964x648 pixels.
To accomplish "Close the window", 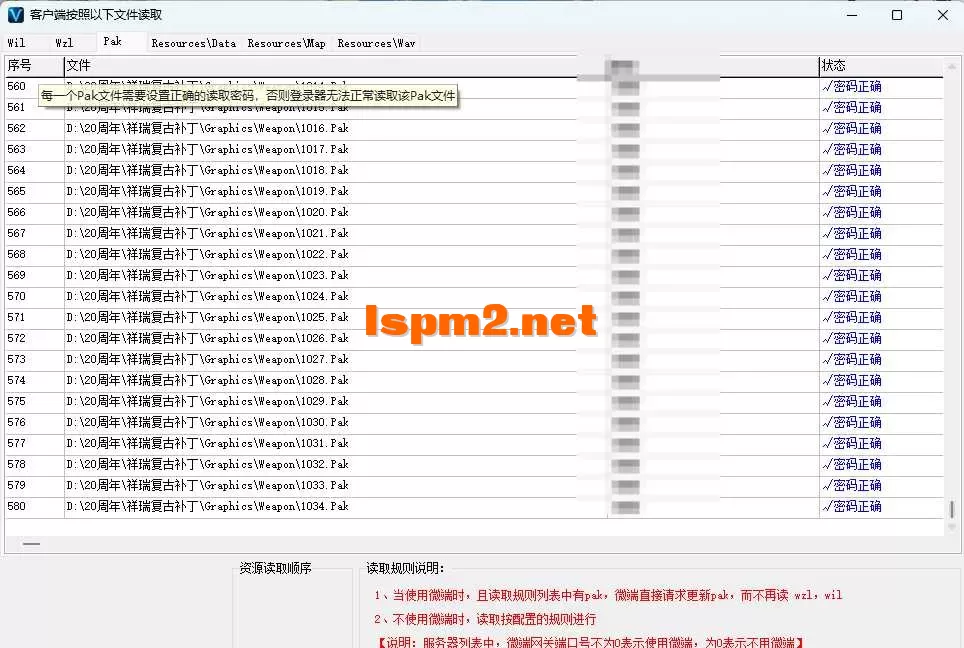I will coord(942,15).
